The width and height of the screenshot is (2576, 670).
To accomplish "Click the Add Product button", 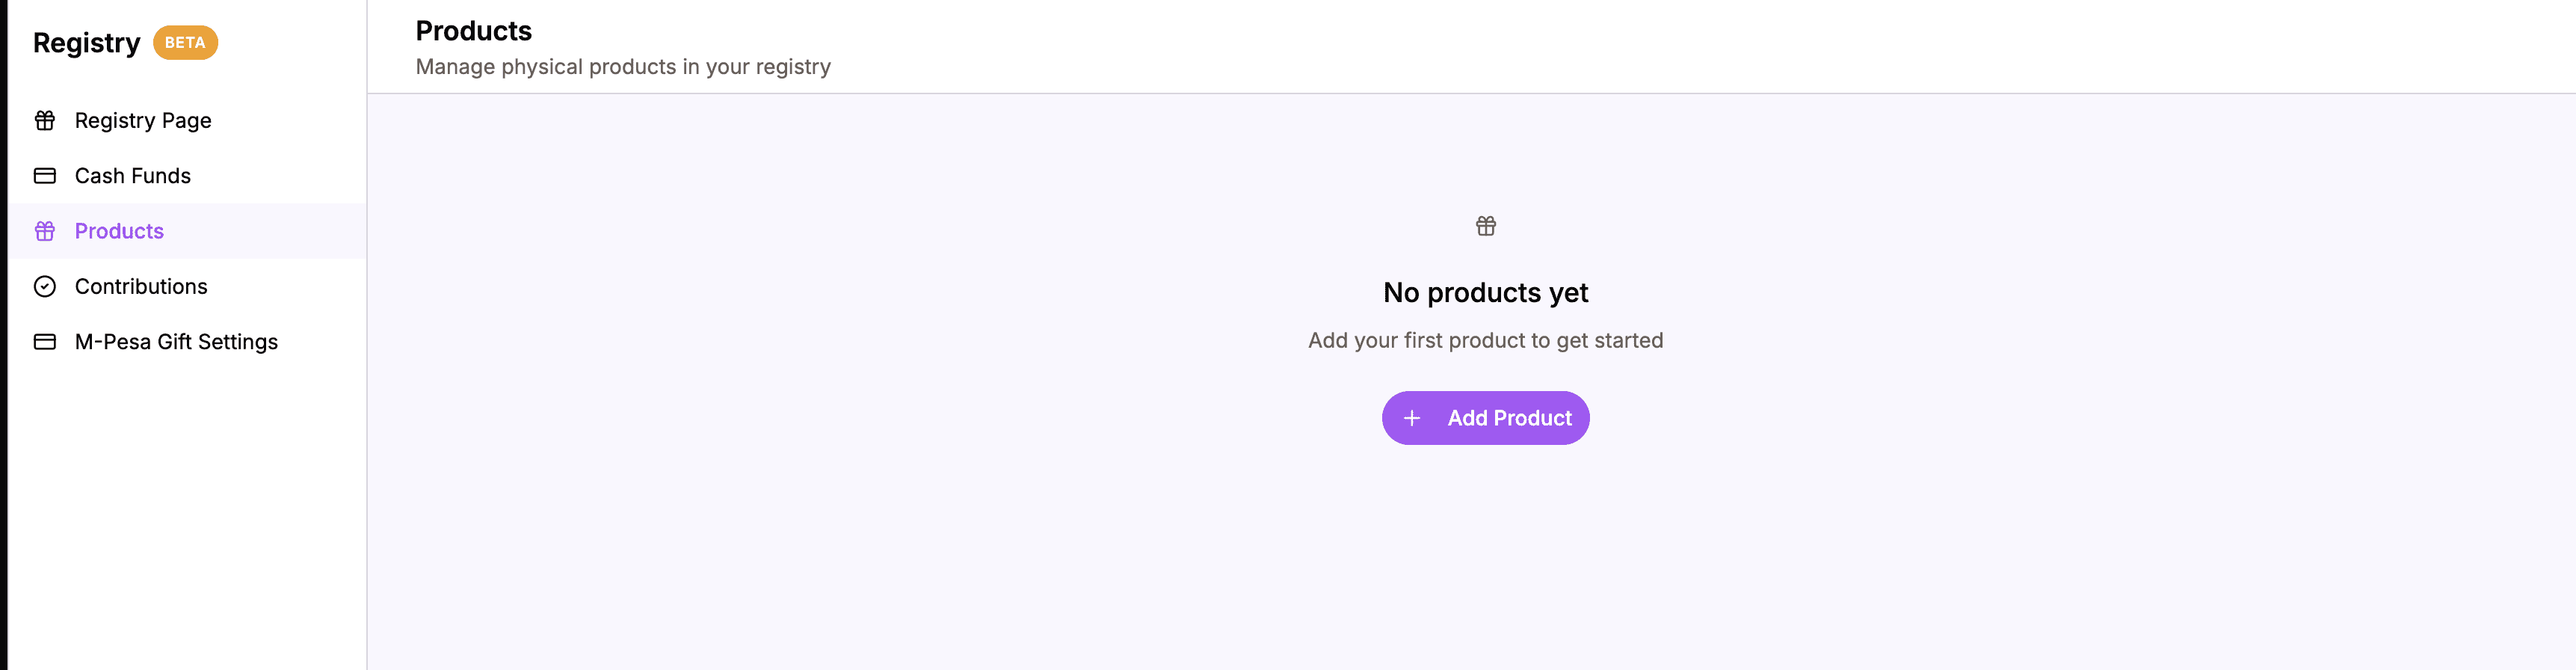I will click(x=1485, y=418).
